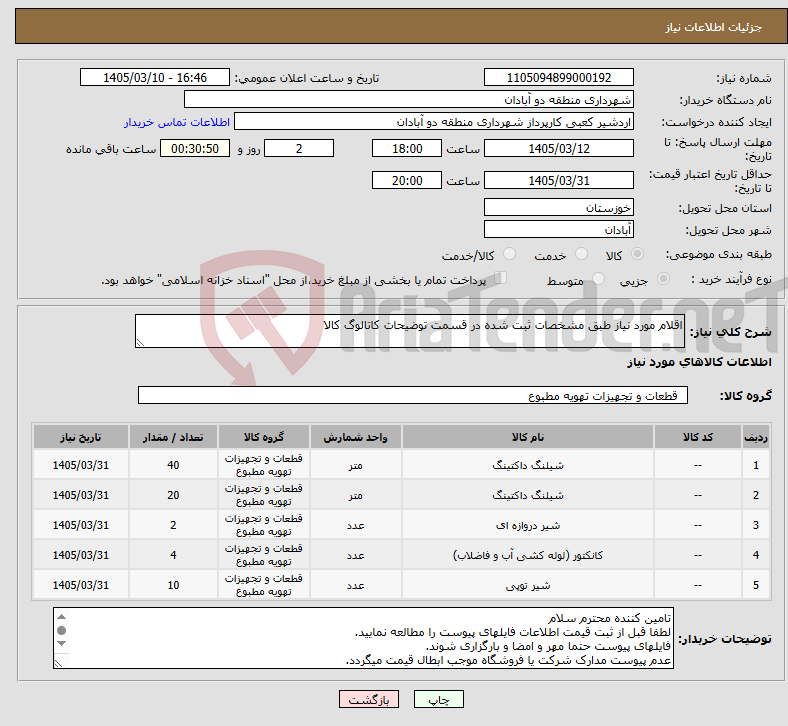This screenshot has height=726, width=788.
Task: Click the remaining time field 00:30:50
Action: pos(195,149)
